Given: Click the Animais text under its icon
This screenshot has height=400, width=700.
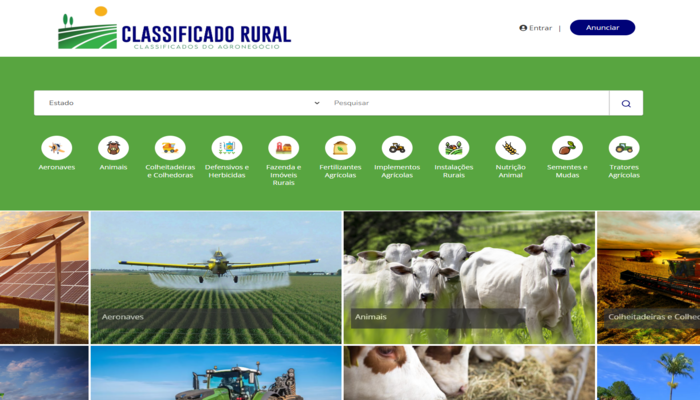Looking at the screenshot, I should (113, 167).
